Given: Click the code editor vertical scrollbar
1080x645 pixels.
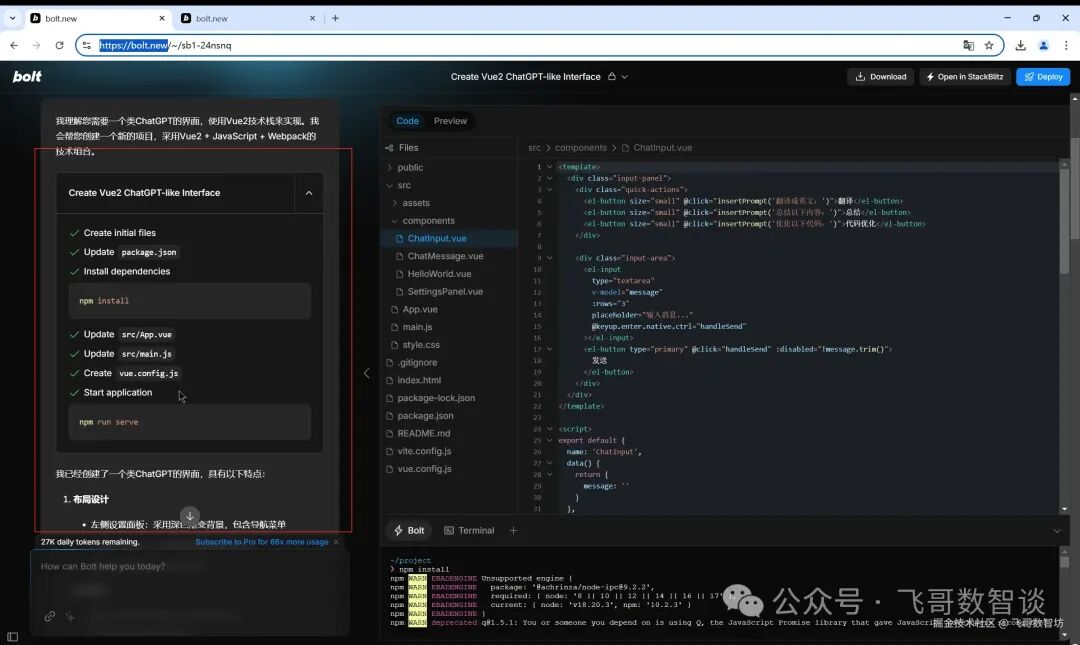Looking at the screenshot, I should [x=1064, y=221].
